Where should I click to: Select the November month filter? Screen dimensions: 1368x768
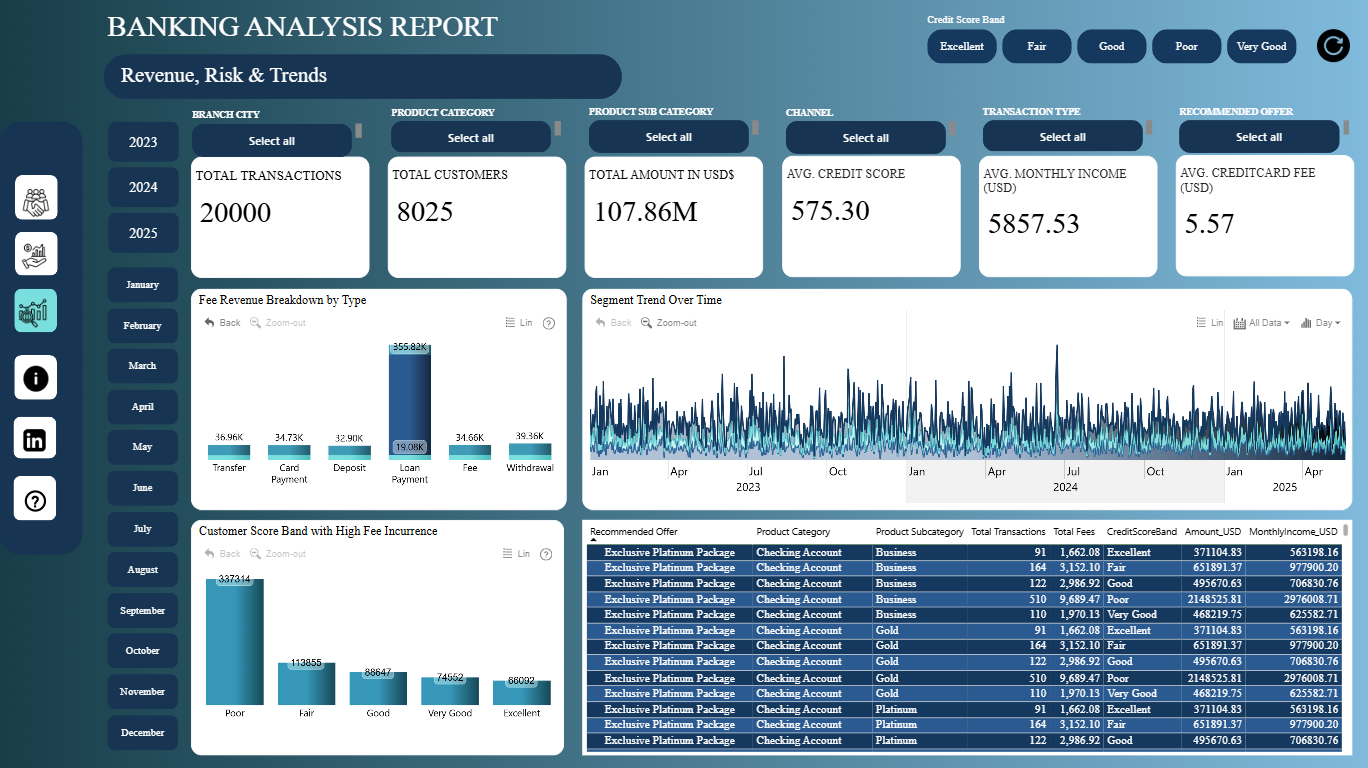(x=143, y=692)
